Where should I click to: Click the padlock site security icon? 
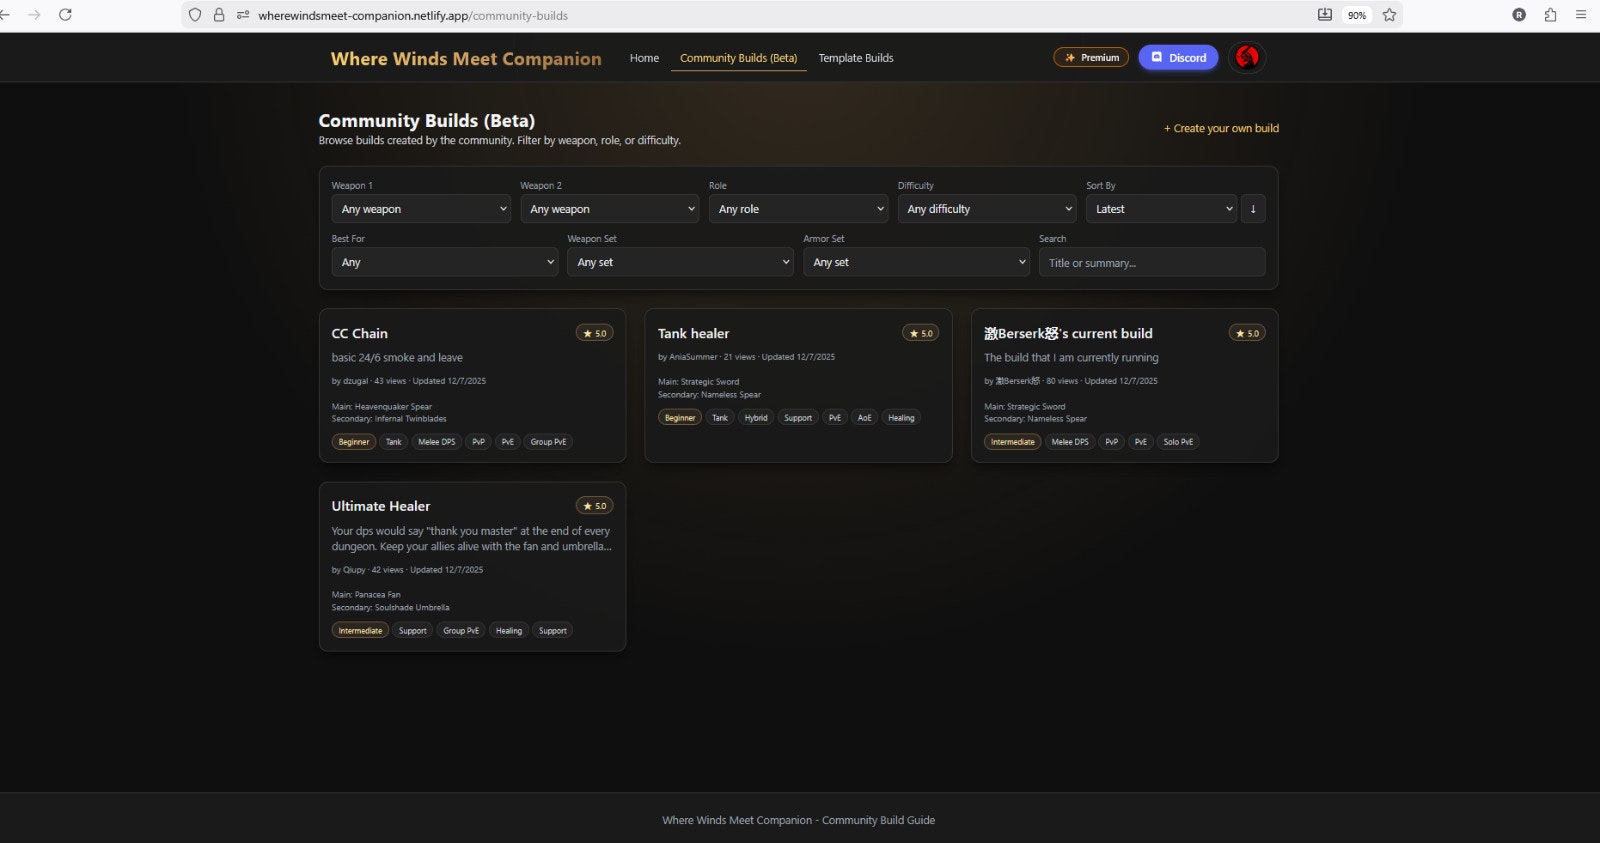(x=219, y=15)
